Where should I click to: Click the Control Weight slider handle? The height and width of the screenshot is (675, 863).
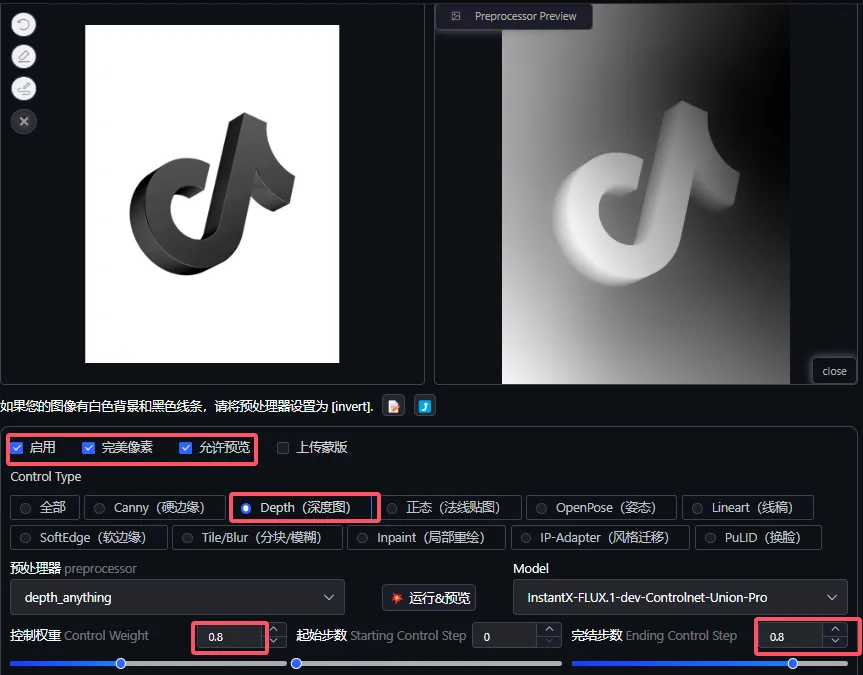tap(121, 663)
